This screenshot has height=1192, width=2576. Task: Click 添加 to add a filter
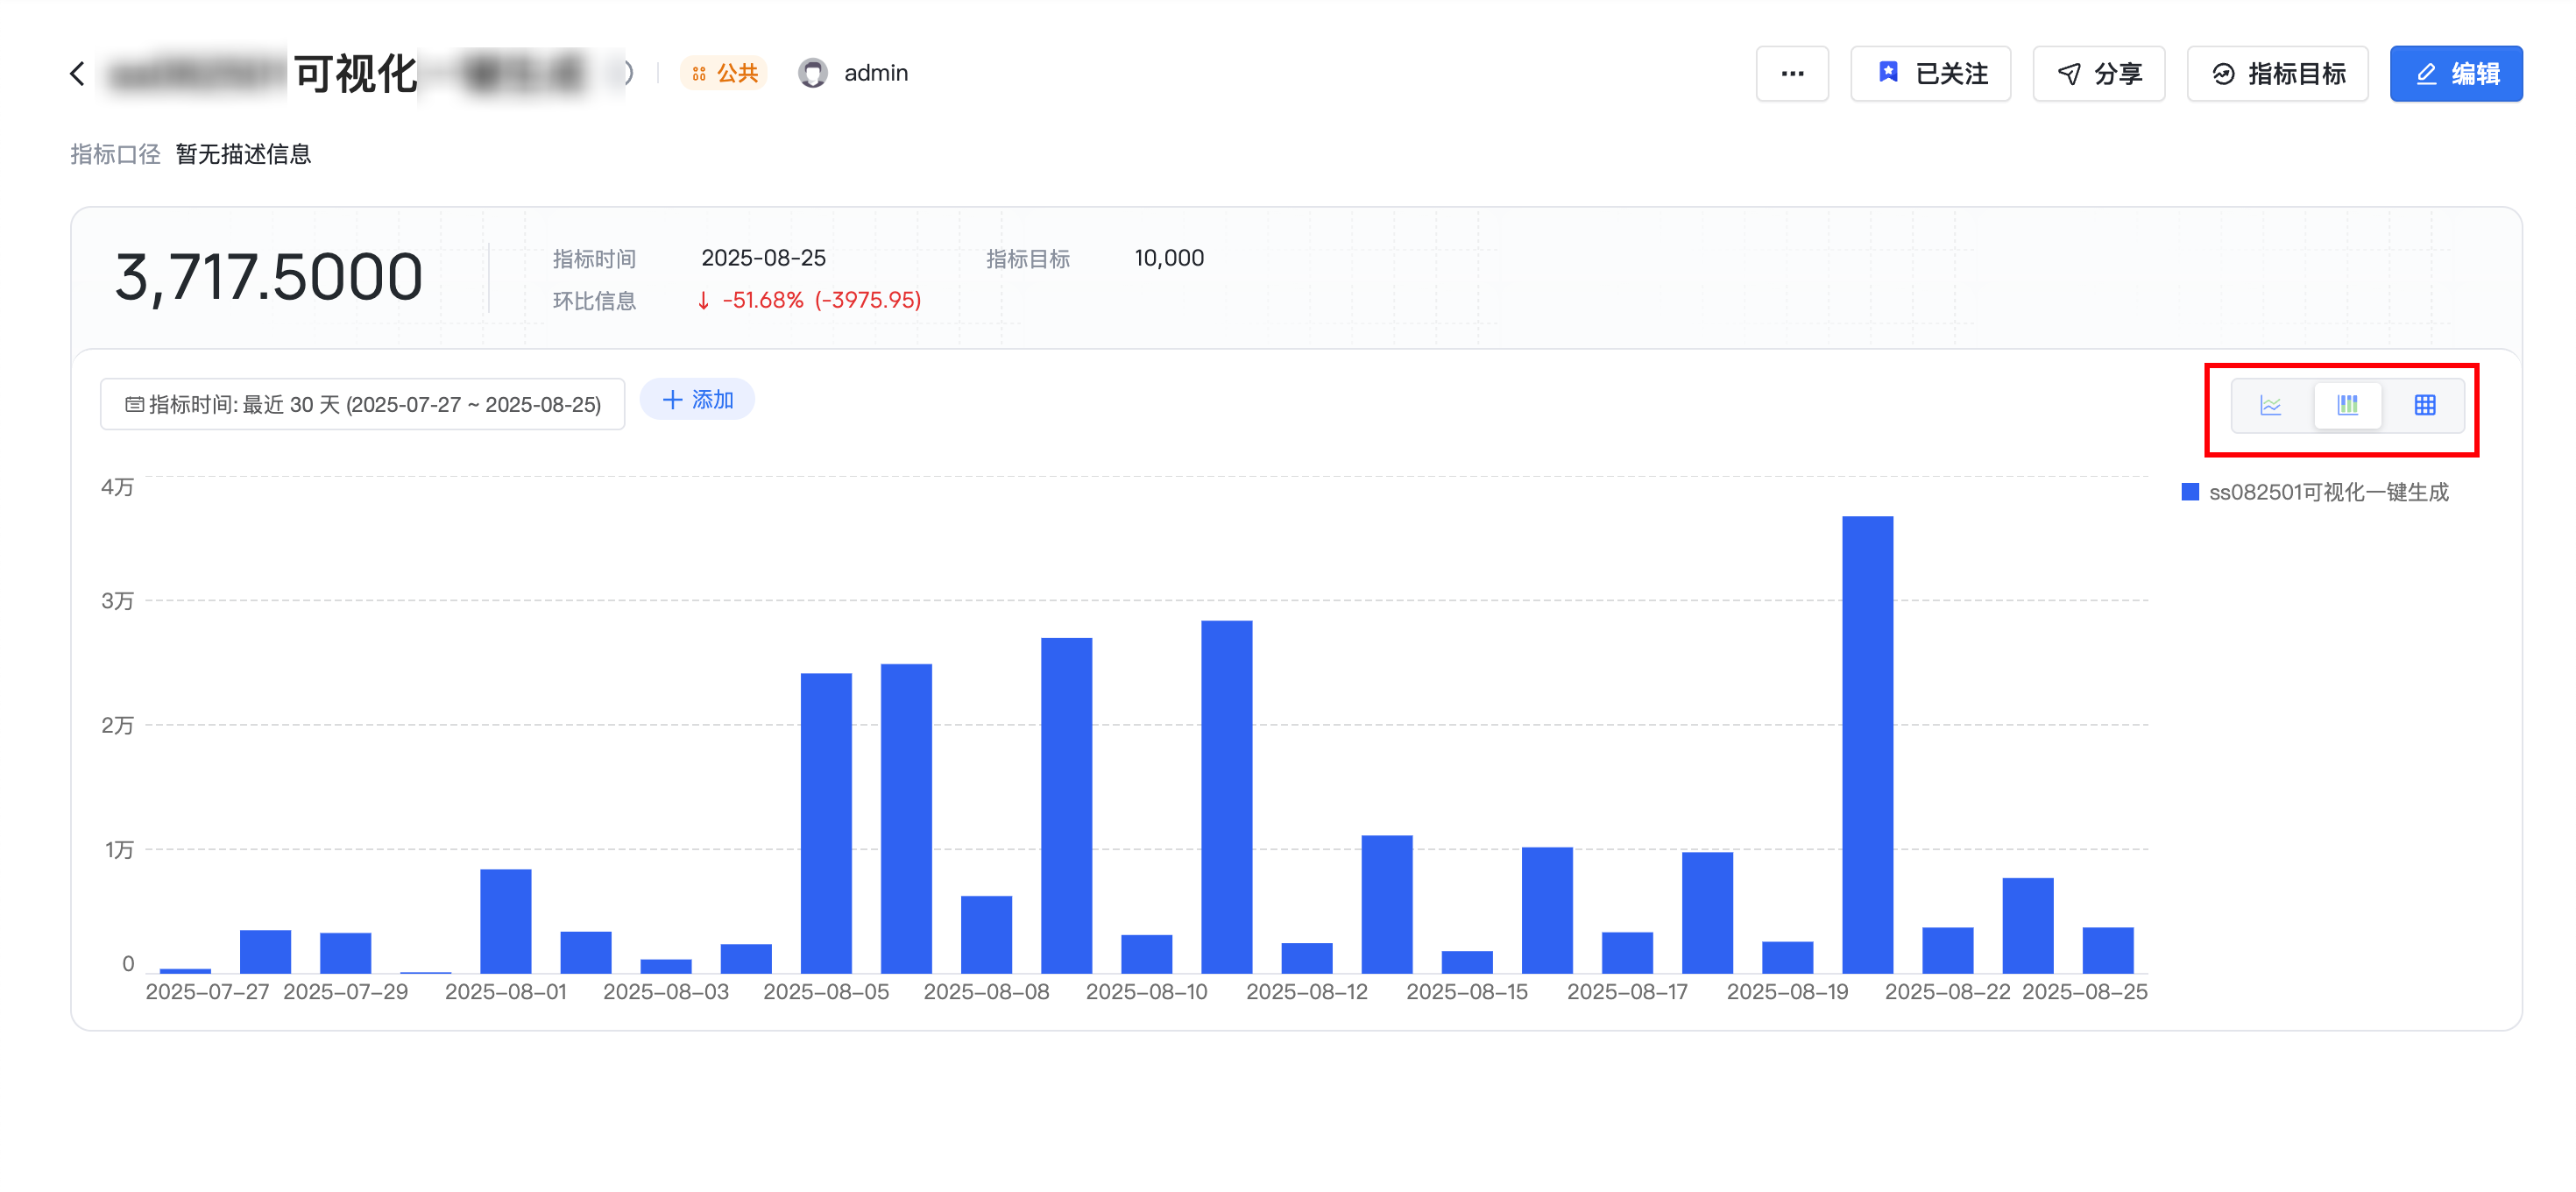(x=697, y=400)
